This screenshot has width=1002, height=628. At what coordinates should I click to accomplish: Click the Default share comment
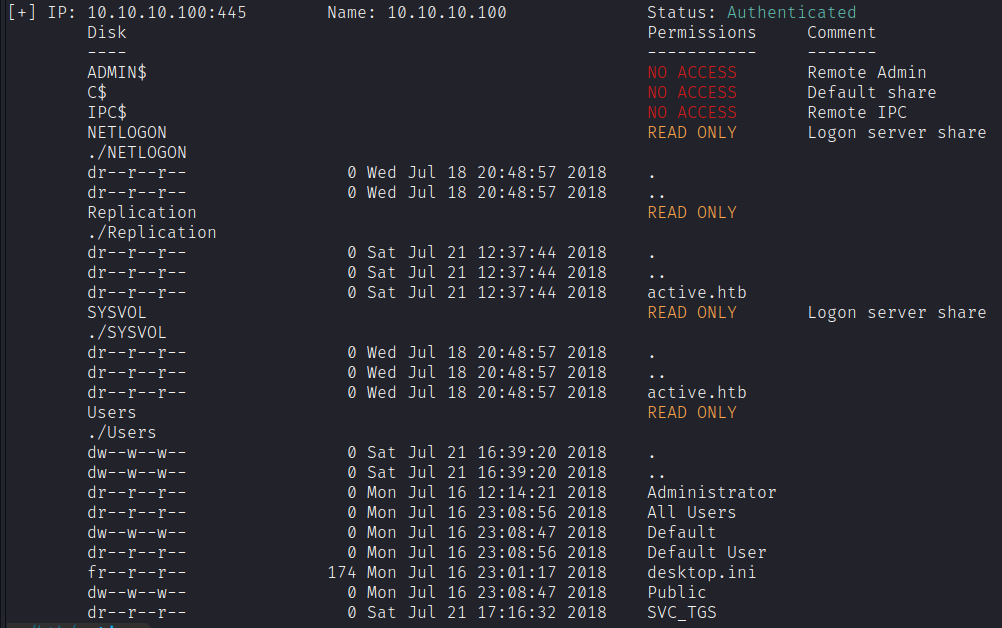pos(872,93)
